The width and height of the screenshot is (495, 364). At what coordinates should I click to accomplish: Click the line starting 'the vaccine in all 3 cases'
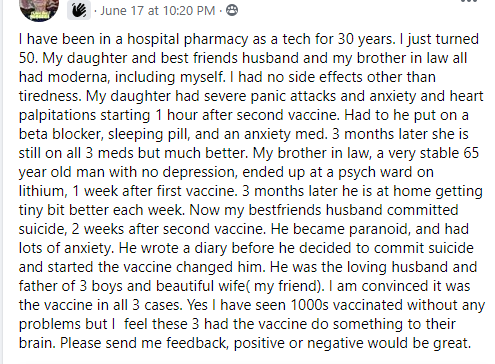tap(252, 305)
